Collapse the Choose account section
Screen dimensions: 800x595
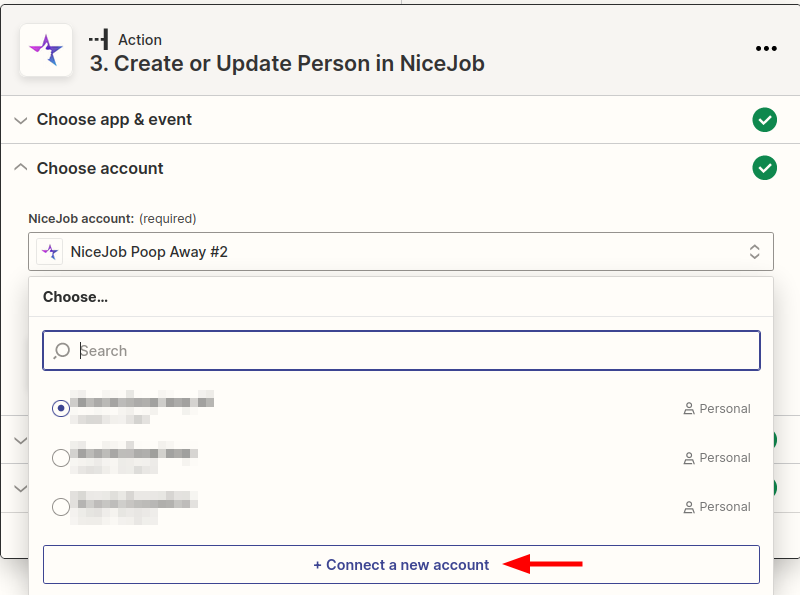(x=21, y=168)
